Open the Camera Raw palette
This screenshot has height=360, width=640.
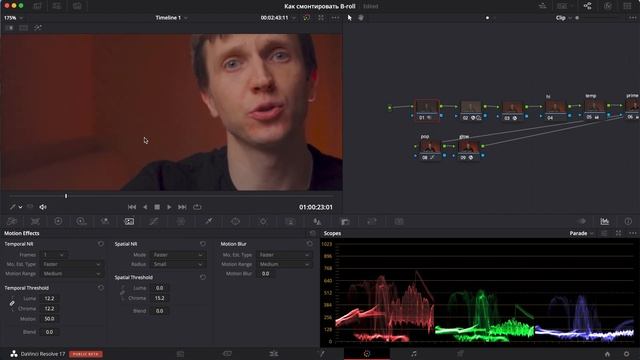click(x=12, y=221)
